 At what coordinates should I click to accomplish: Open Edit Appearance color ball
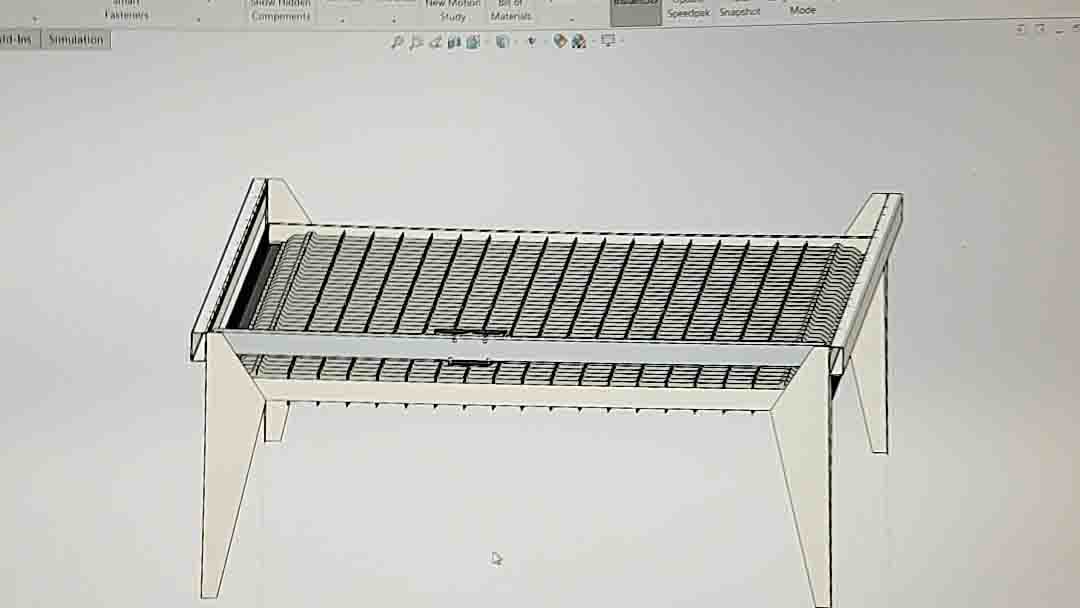pyautogui.click(x=560, y=42)
